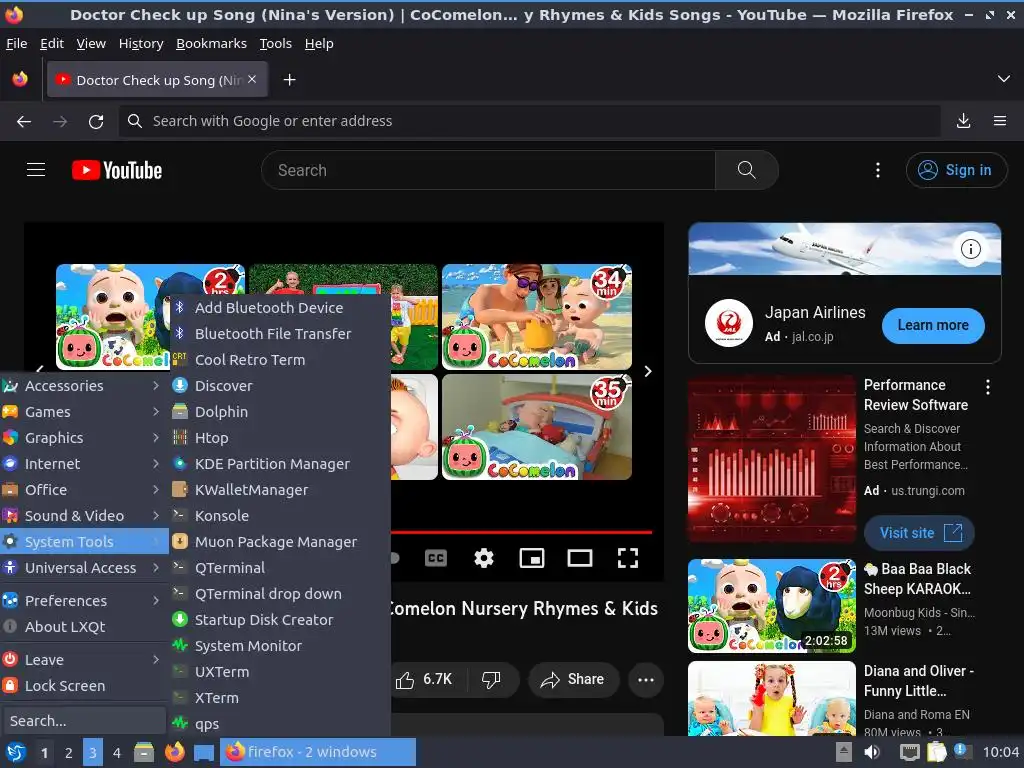1024x768 pixels.
Task: Open video settings gear icon
Action: (x=484, y=558)
